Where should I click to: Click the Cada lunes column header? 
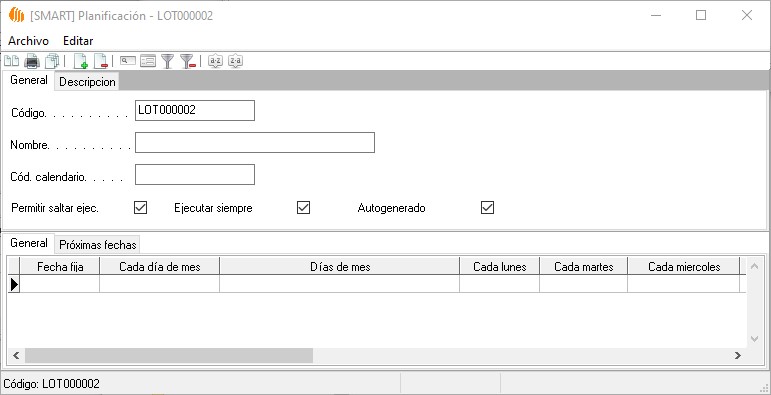pos(500,267)
